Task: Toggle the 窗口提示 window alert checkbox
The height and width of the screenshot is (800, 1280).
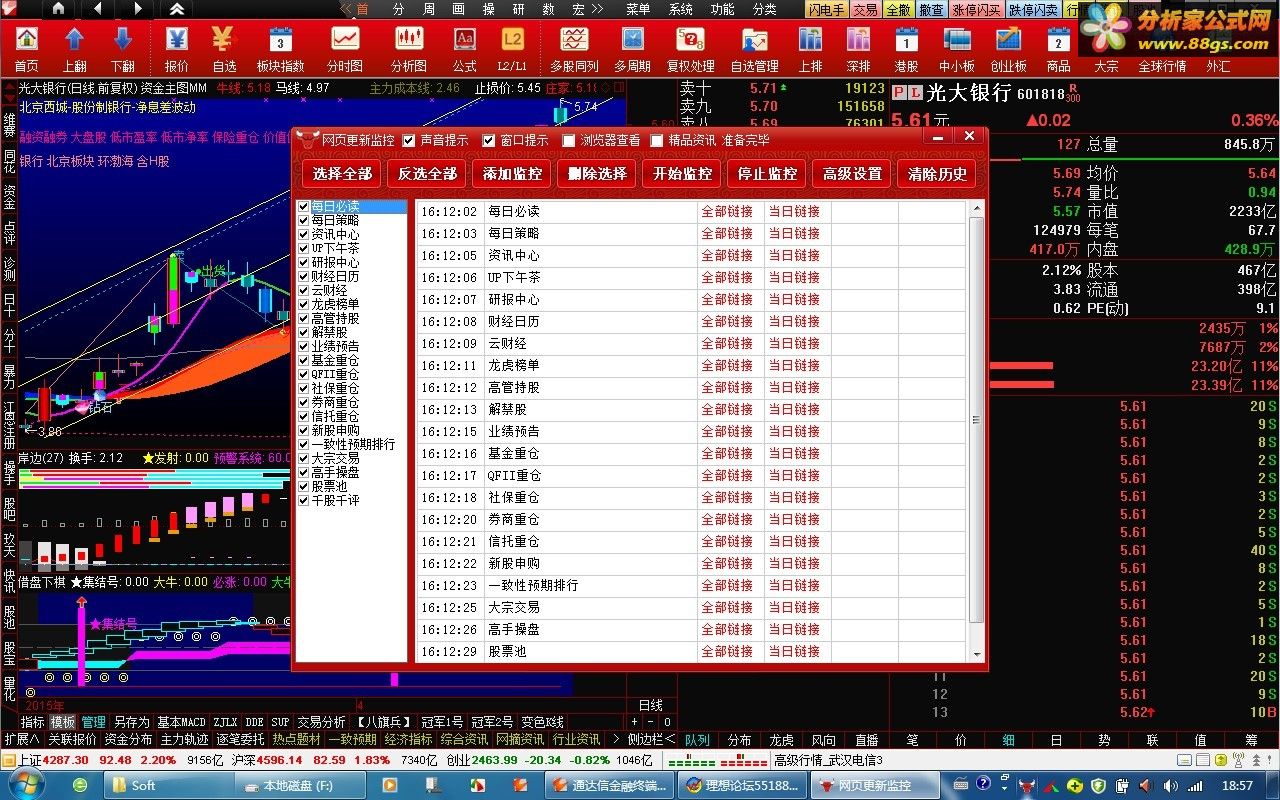Action: pyautogui.click(x=489, y=141)
